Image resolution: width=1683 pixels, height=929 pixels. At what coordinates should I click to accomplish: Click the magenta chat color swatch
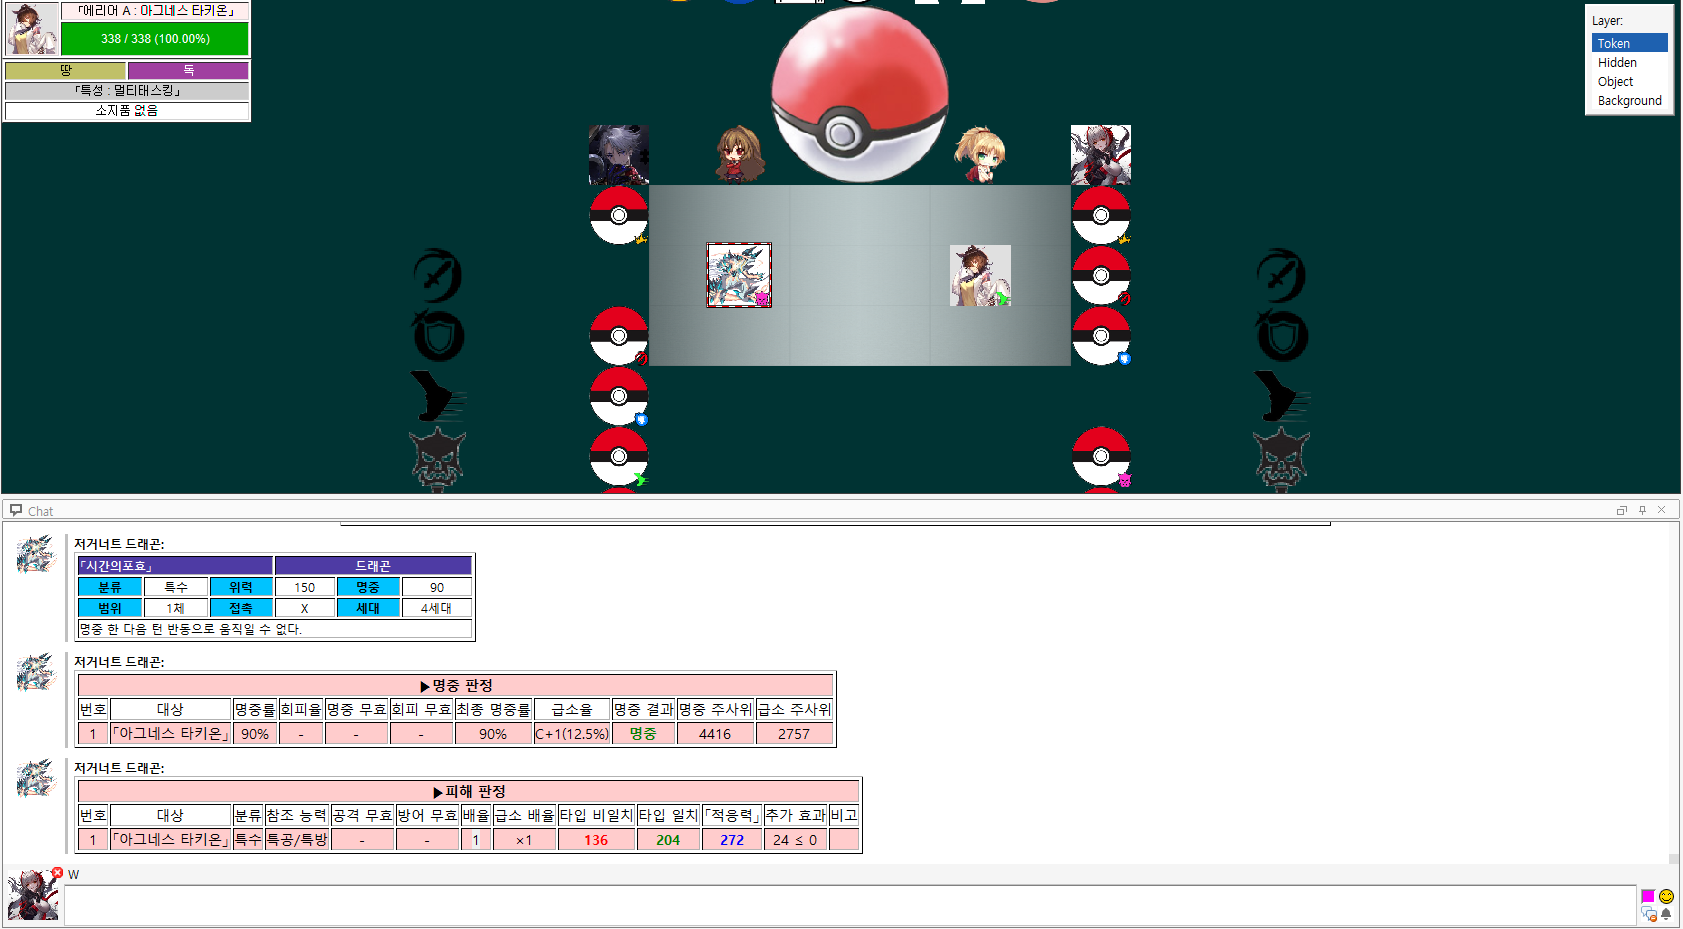[x=1648, y=896]
